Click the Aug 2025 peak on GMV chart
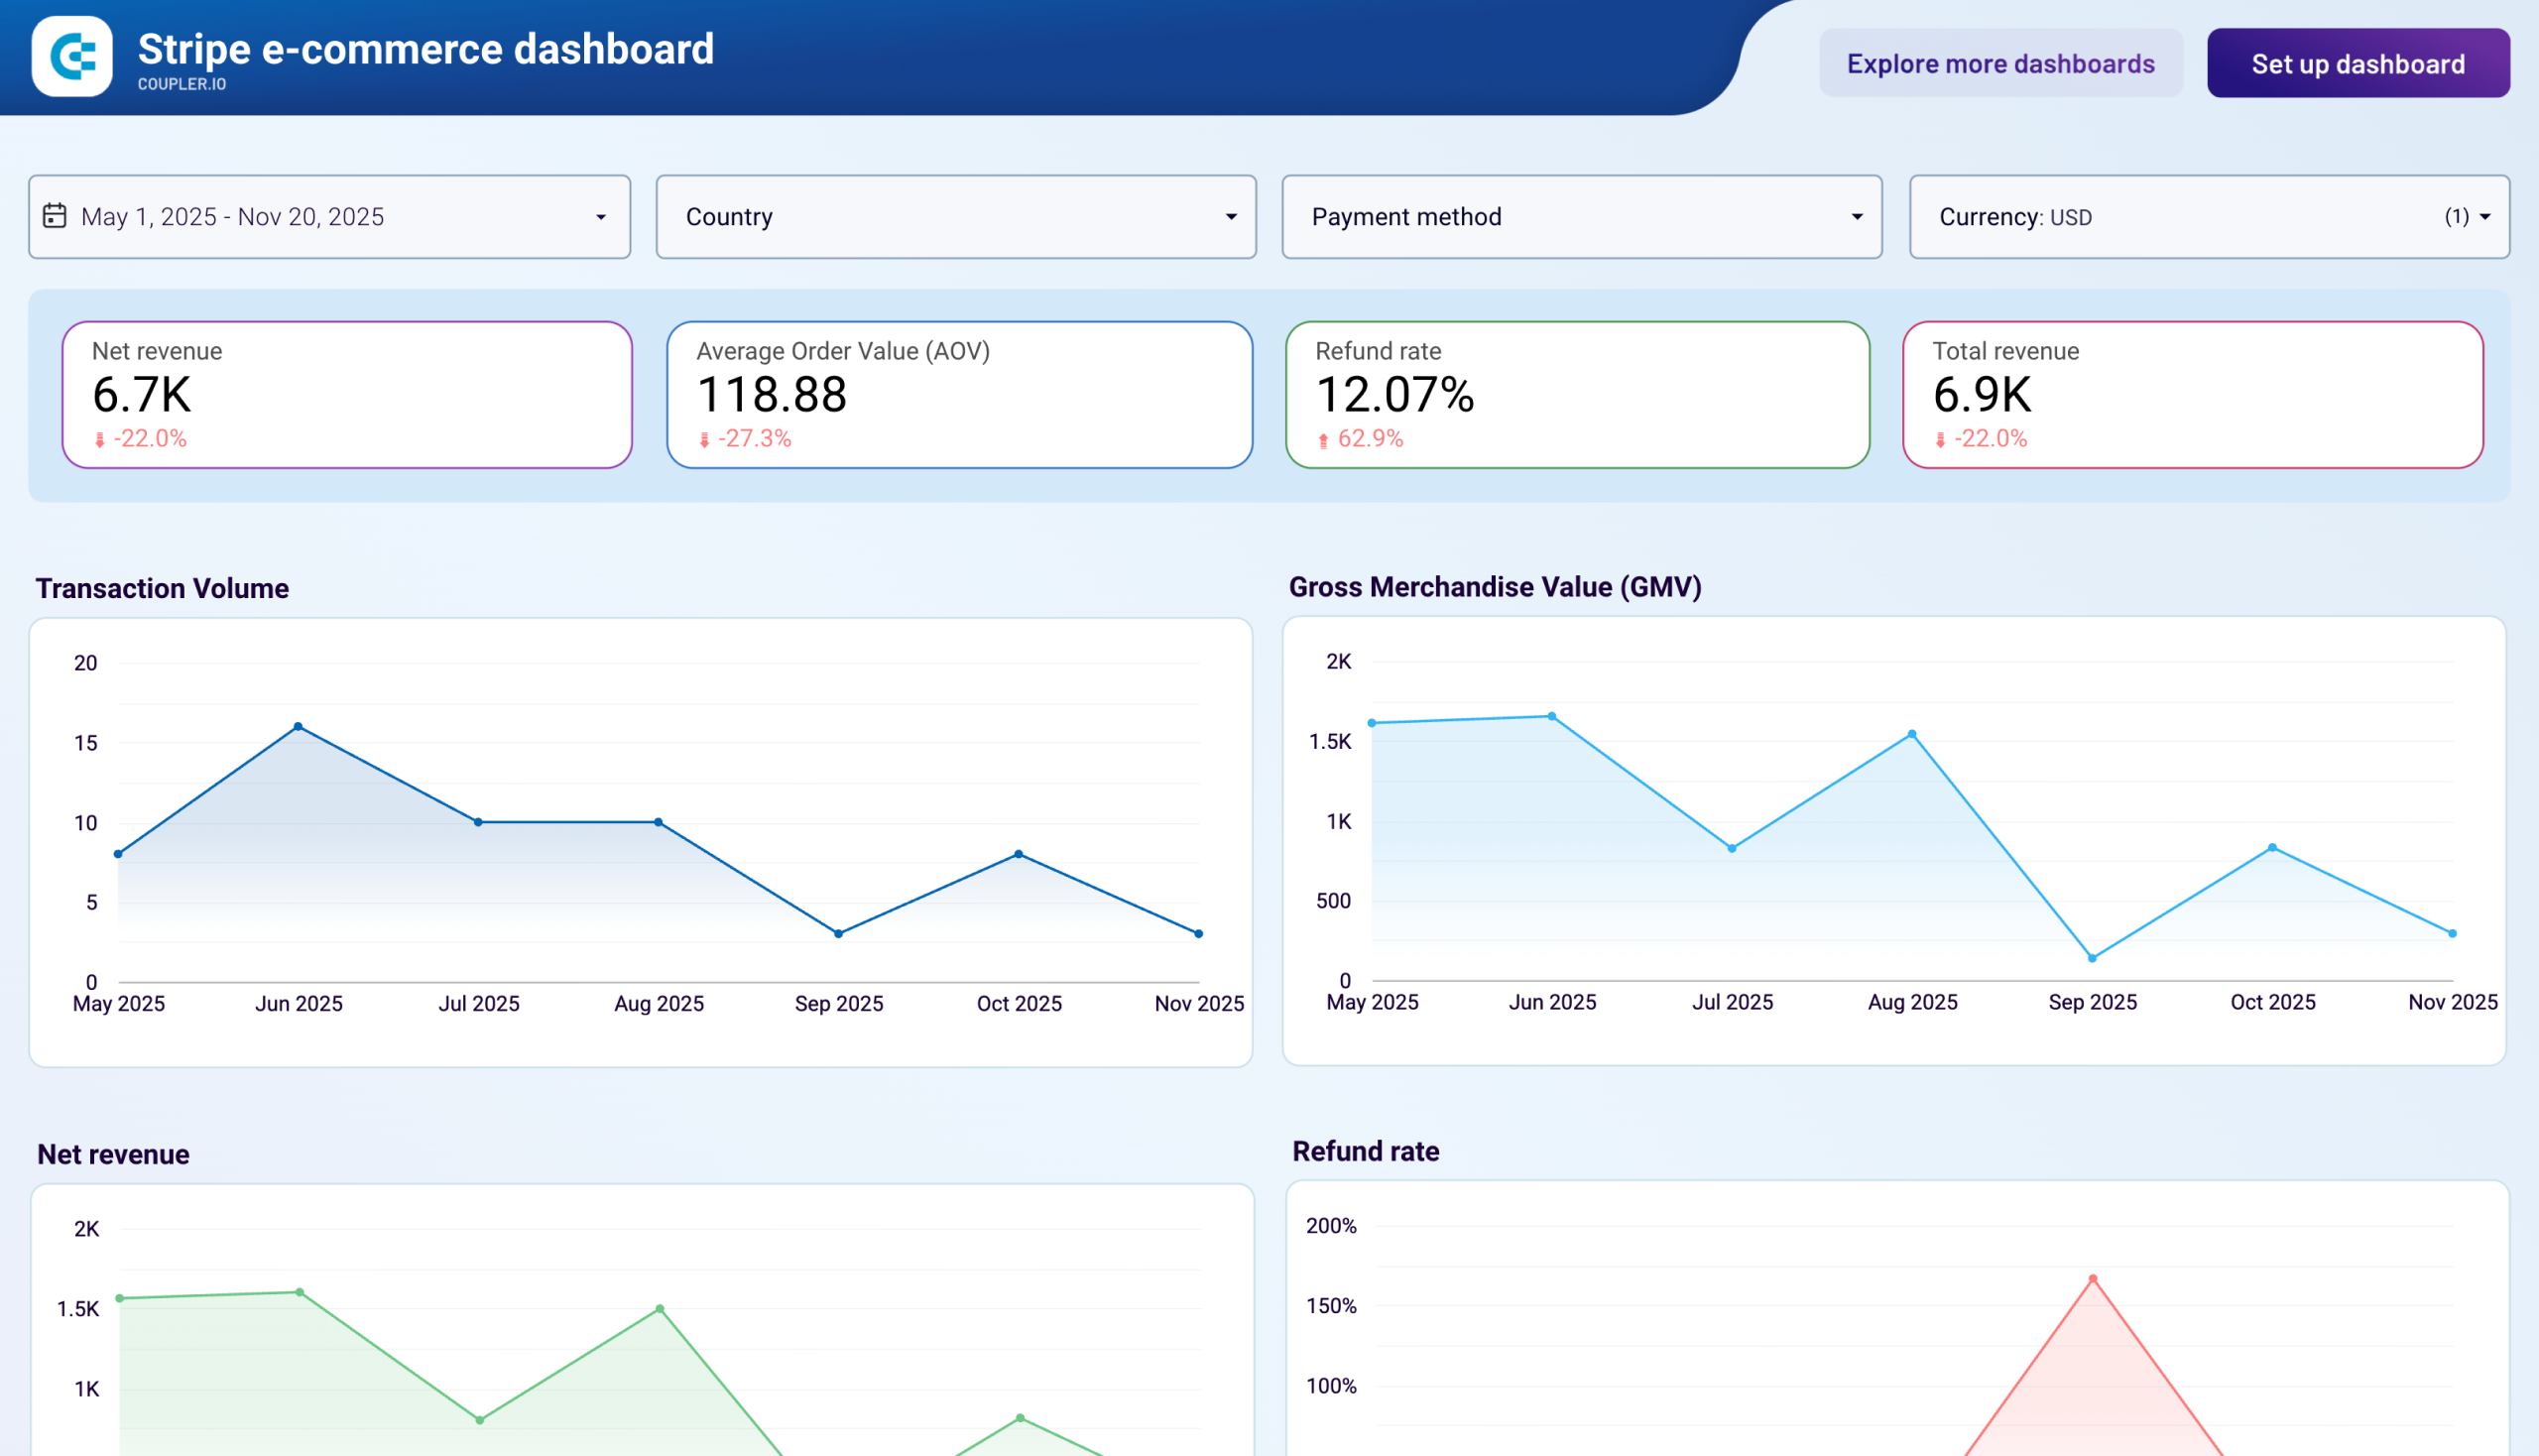Image resolution: width=2539 pixels, height=1456 pixels. click(1909, 733)
